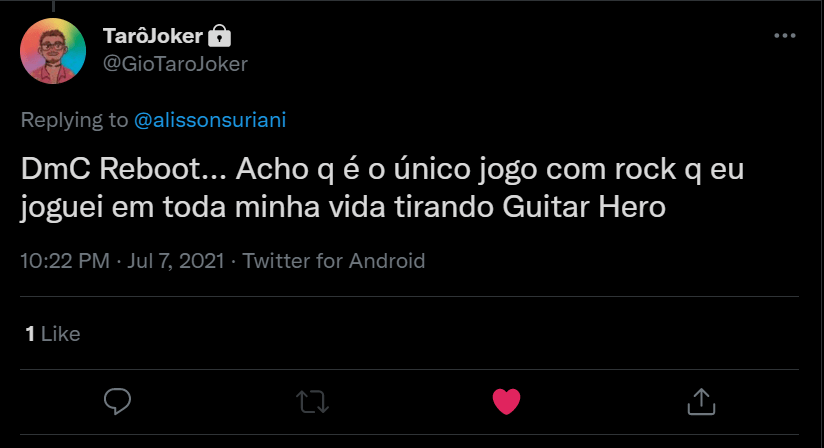Click the @GioTaroJoker handle
Screen dimensions: 824x448
tap(175, 63)
